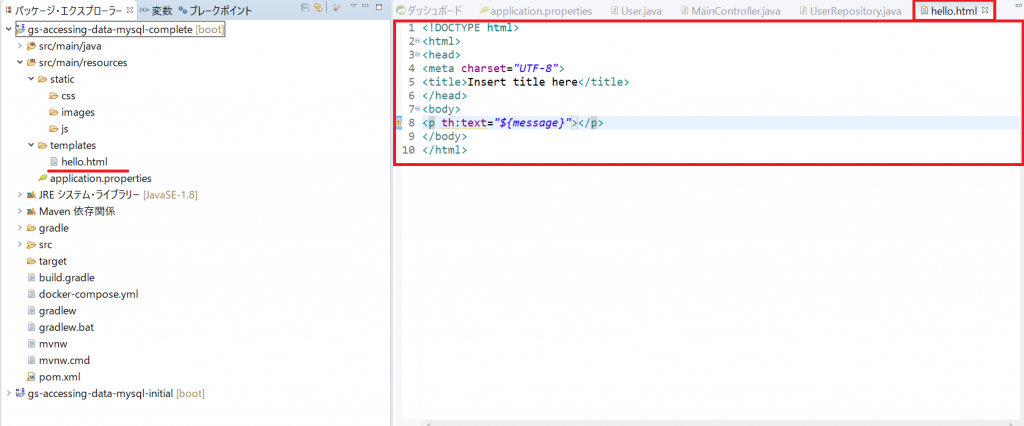Show the ブレークポイント view

pos(215,10)
